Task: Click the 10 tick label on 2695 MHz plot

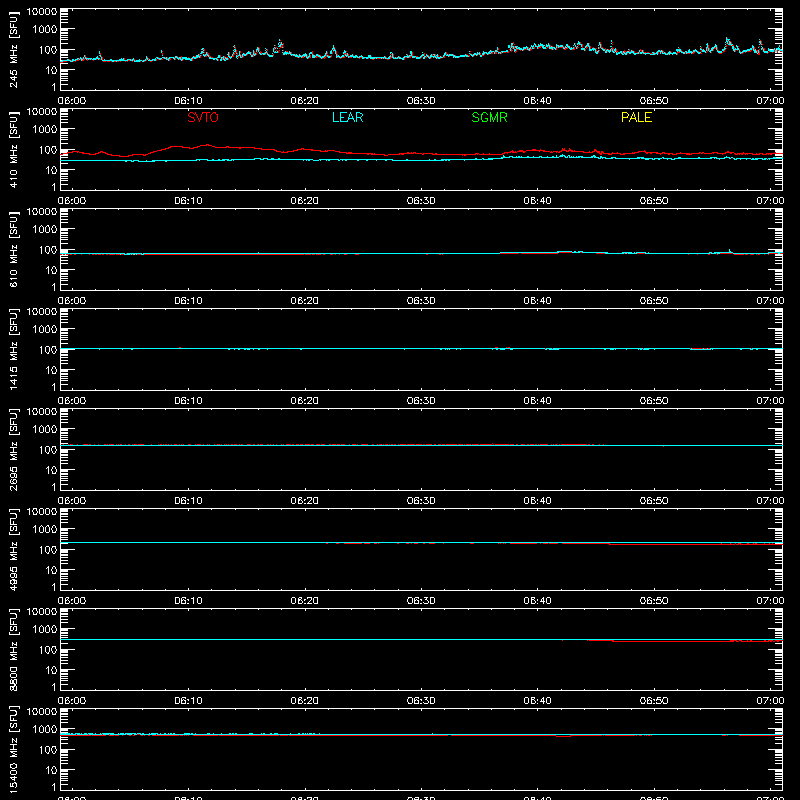Action: 51,470
